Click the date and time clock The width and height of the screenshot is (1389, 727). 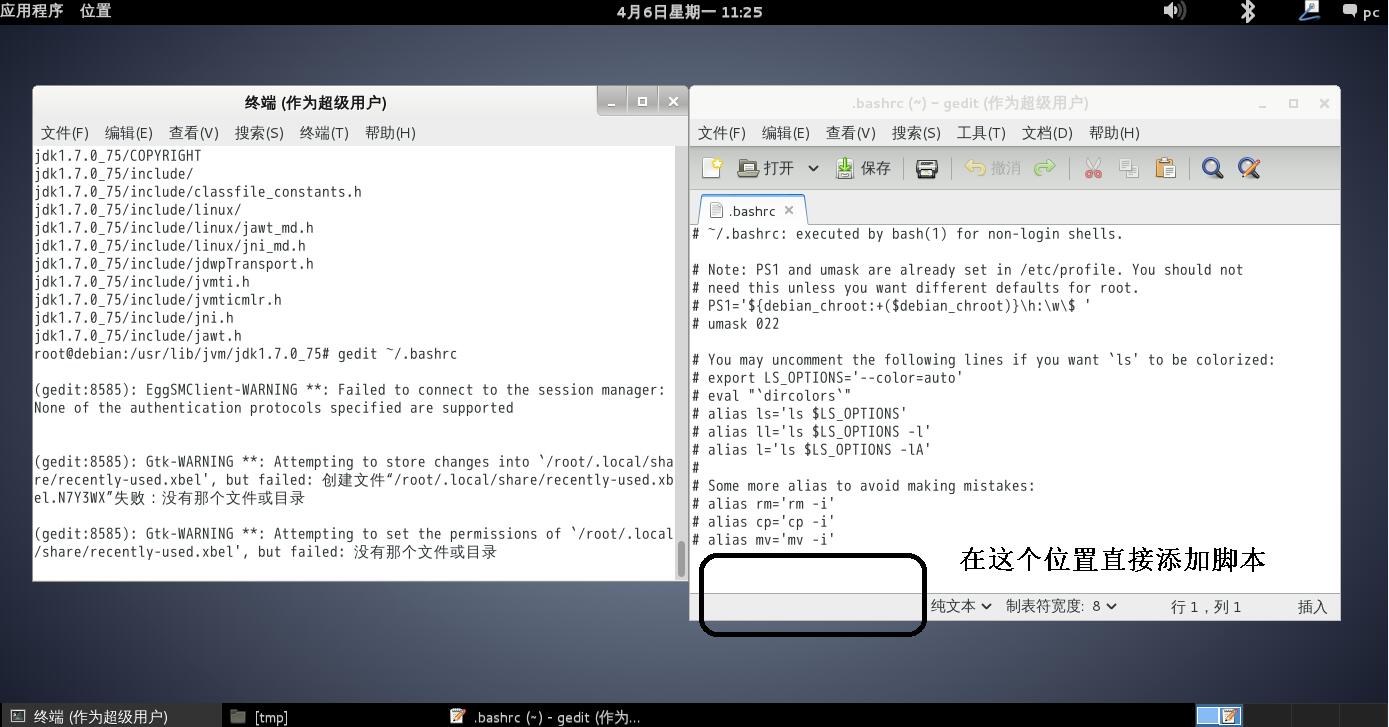689,12
